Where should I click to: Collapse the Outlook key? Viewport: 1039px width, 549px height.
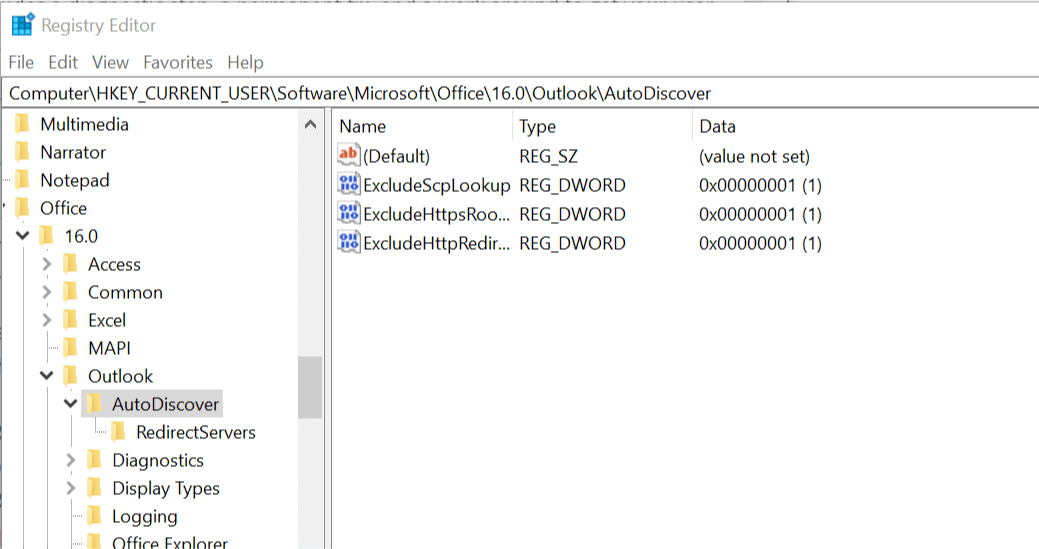click(46, 375)
